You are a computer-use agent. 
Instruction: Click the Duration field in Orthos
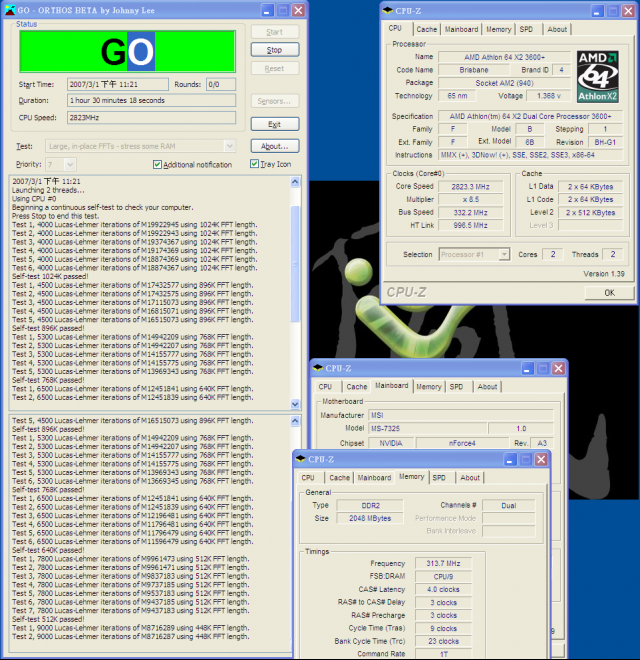151,100
